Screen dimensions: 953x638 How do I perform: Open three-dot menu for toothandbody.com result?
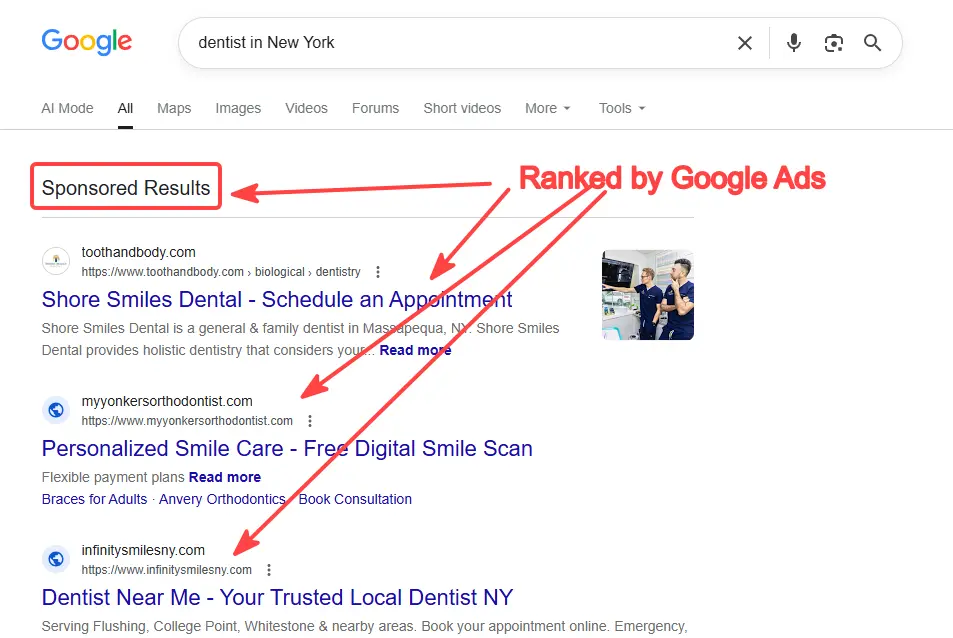(378, 272)
